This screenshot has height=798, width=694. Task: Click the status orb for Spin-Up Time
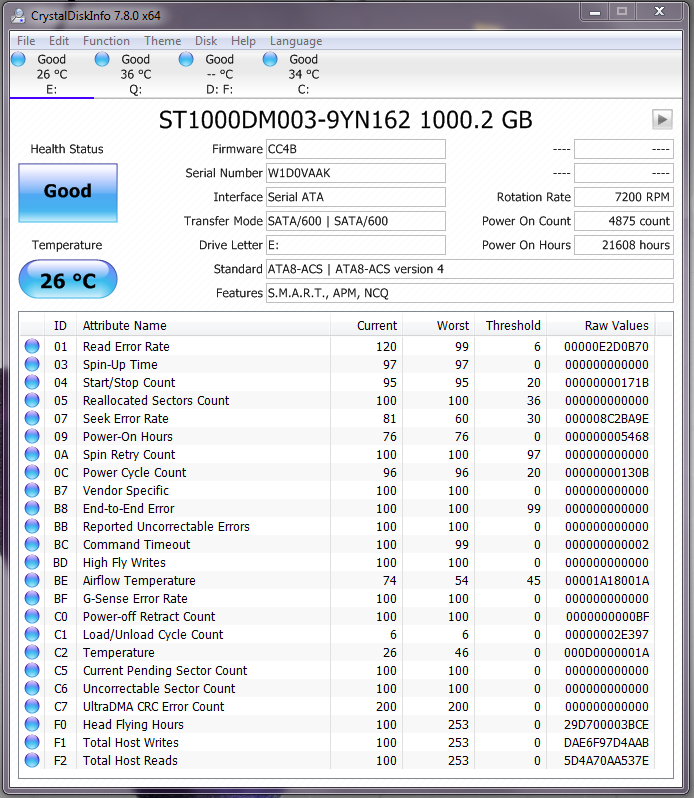[32, 364]
